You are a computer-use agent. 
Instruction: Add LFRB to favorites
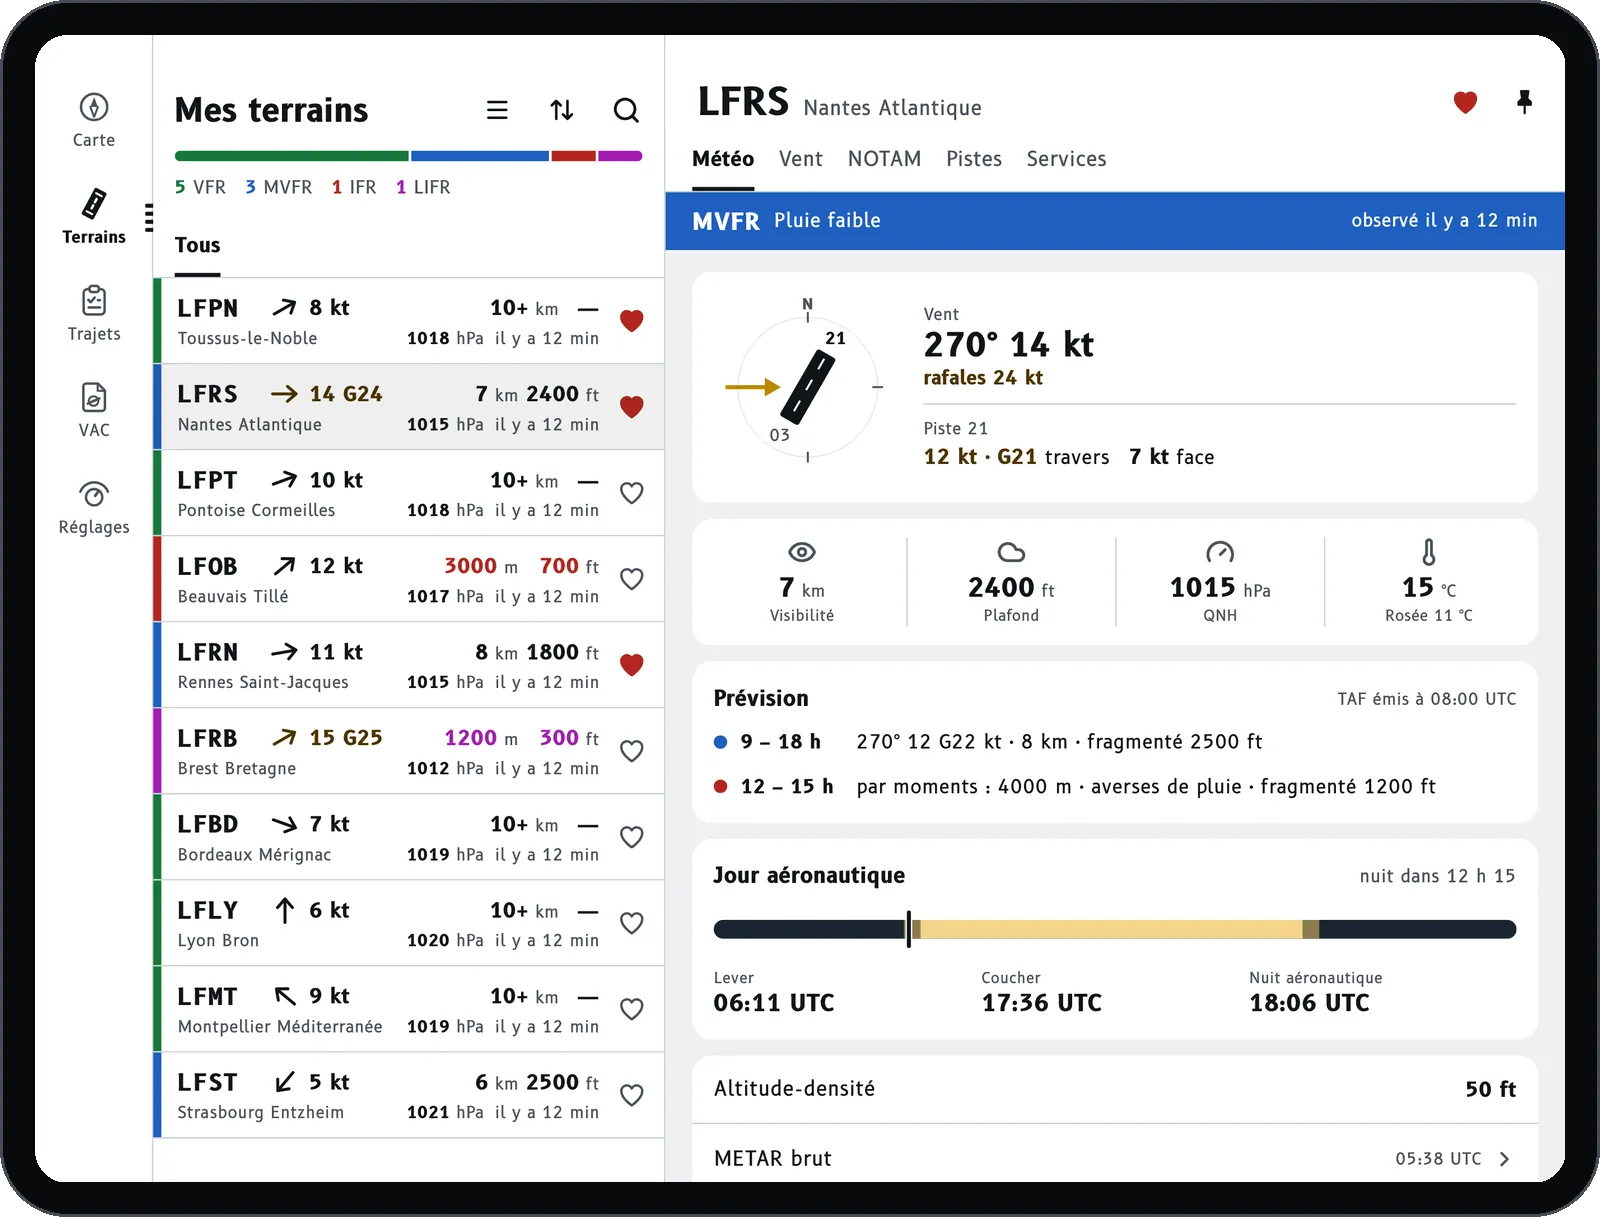click(x=631, y=751)
